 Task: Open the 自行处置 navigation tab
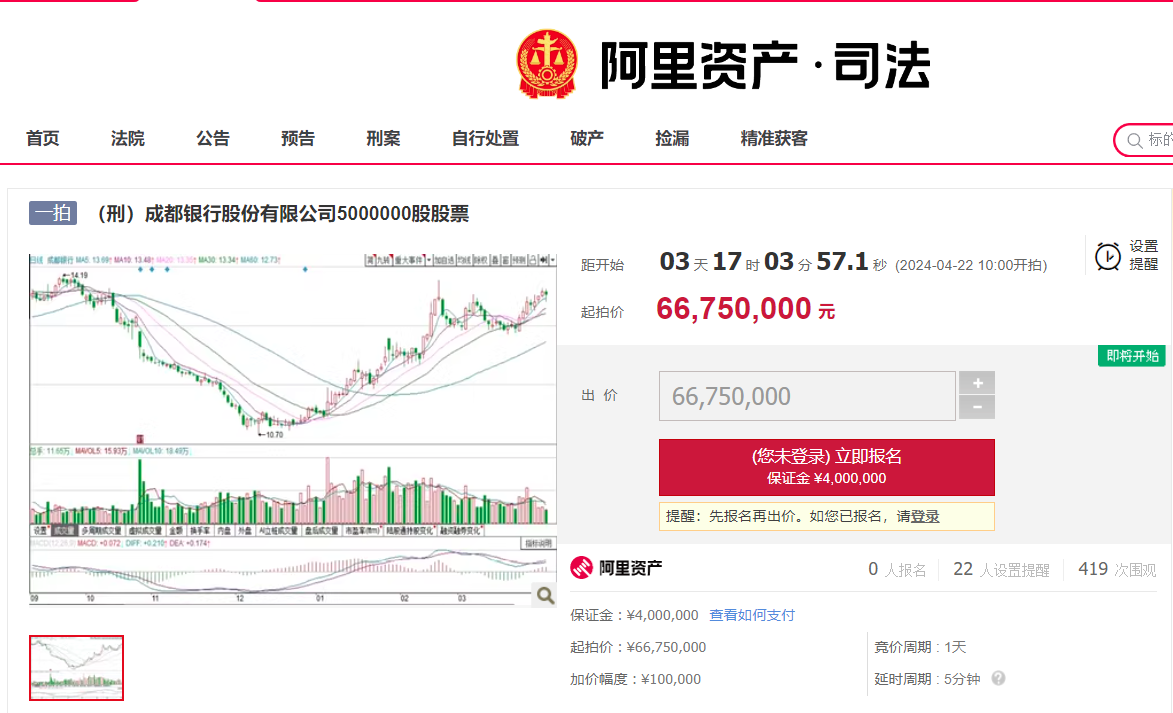(x=486, y=138)
